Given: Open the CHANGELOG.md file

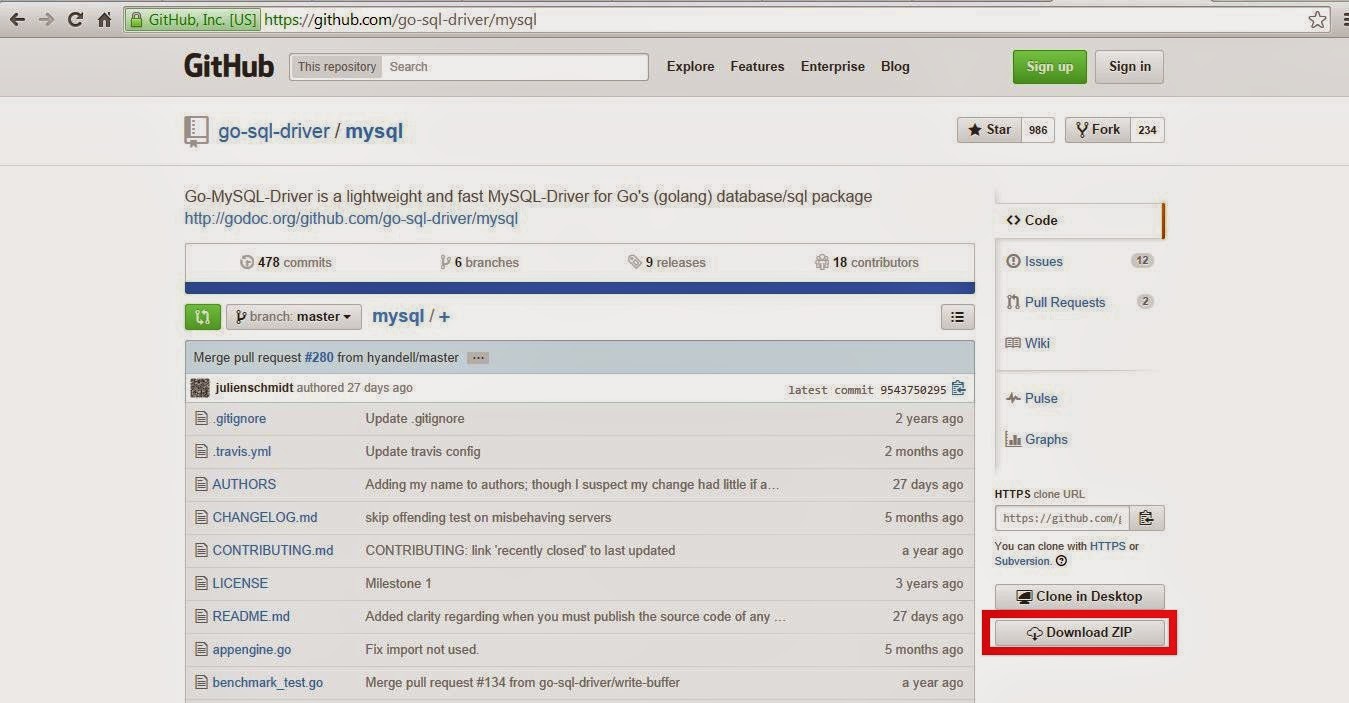Looking at the screenshot, I should pos(265,518).
